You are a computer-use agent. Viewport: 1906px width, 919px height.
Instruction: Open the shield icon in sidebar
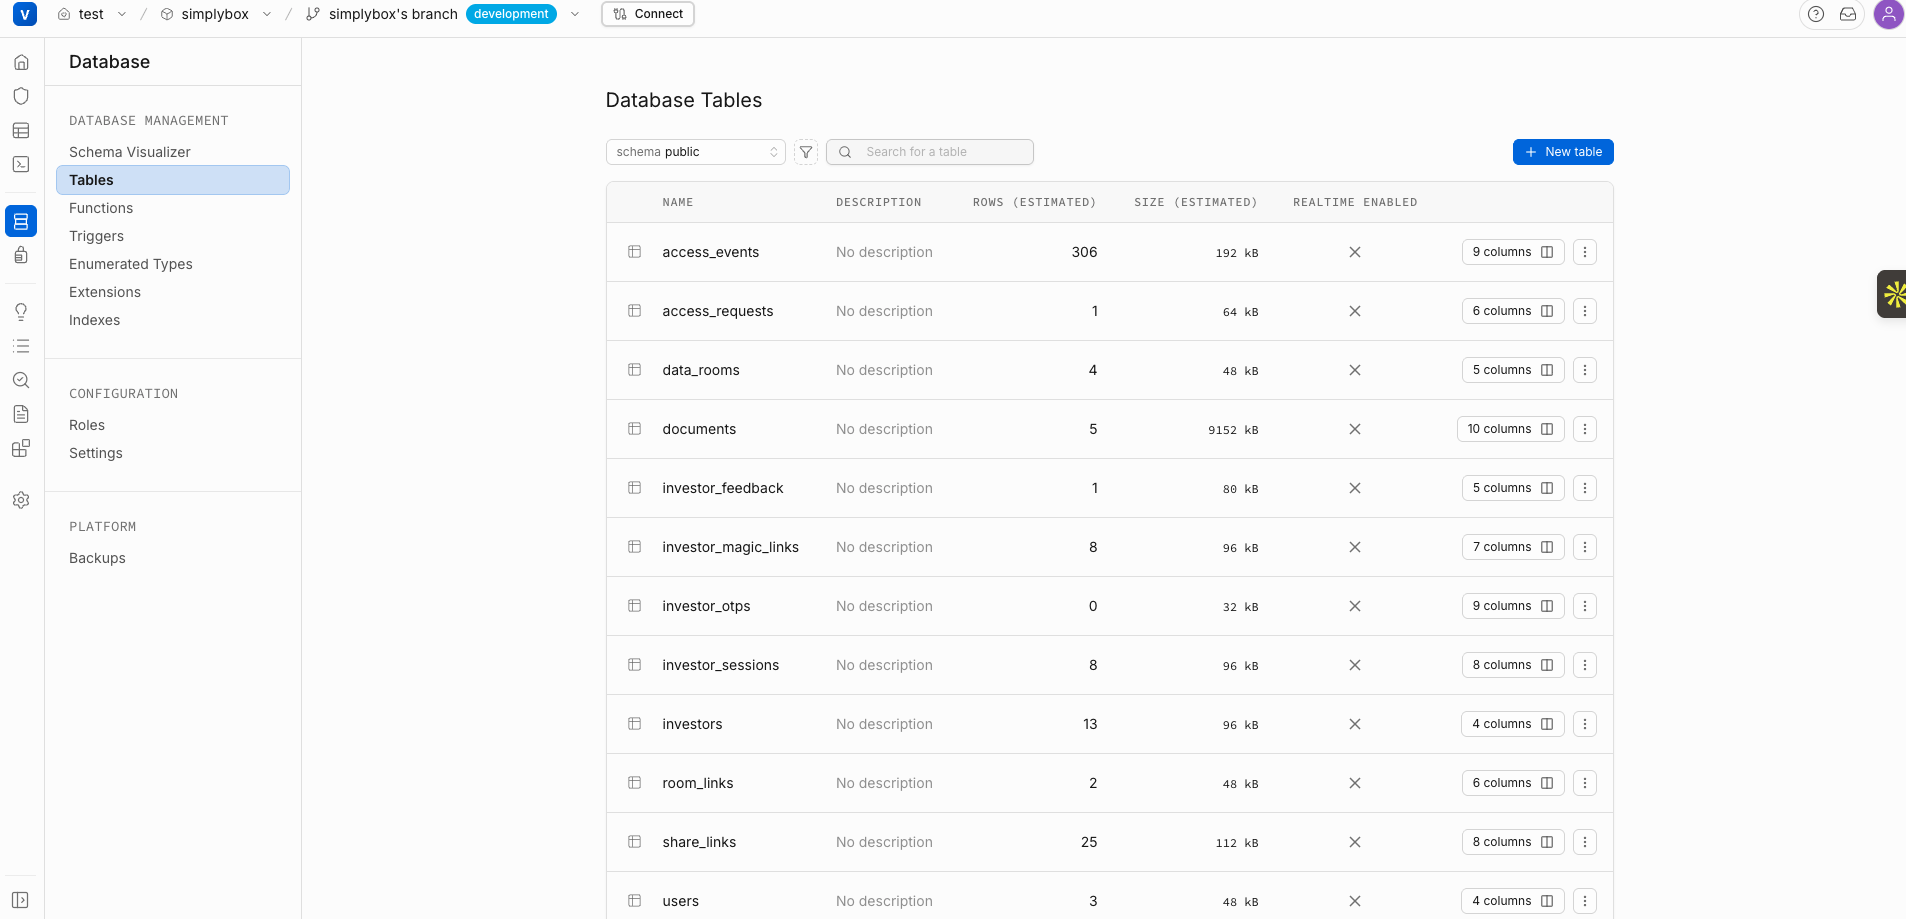(x=21, y=96)
